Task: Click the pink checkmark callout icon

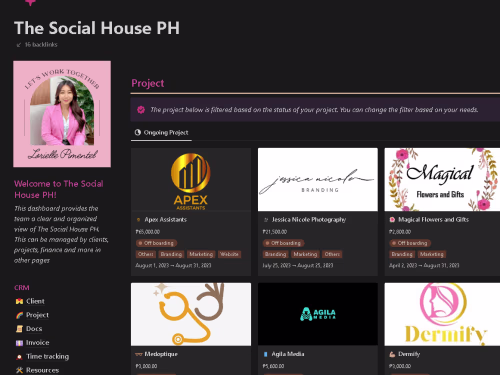Action: 141,110
